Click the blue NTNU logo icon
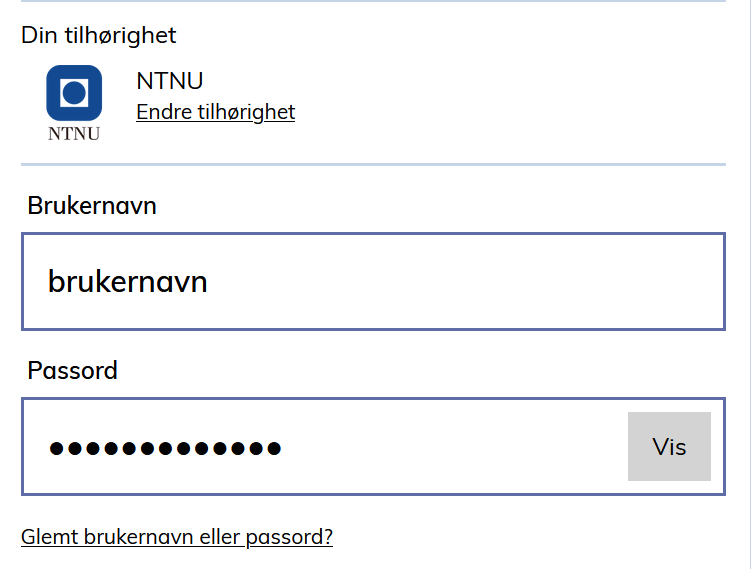Screen dimensions: 751x569 coord(74,93)
